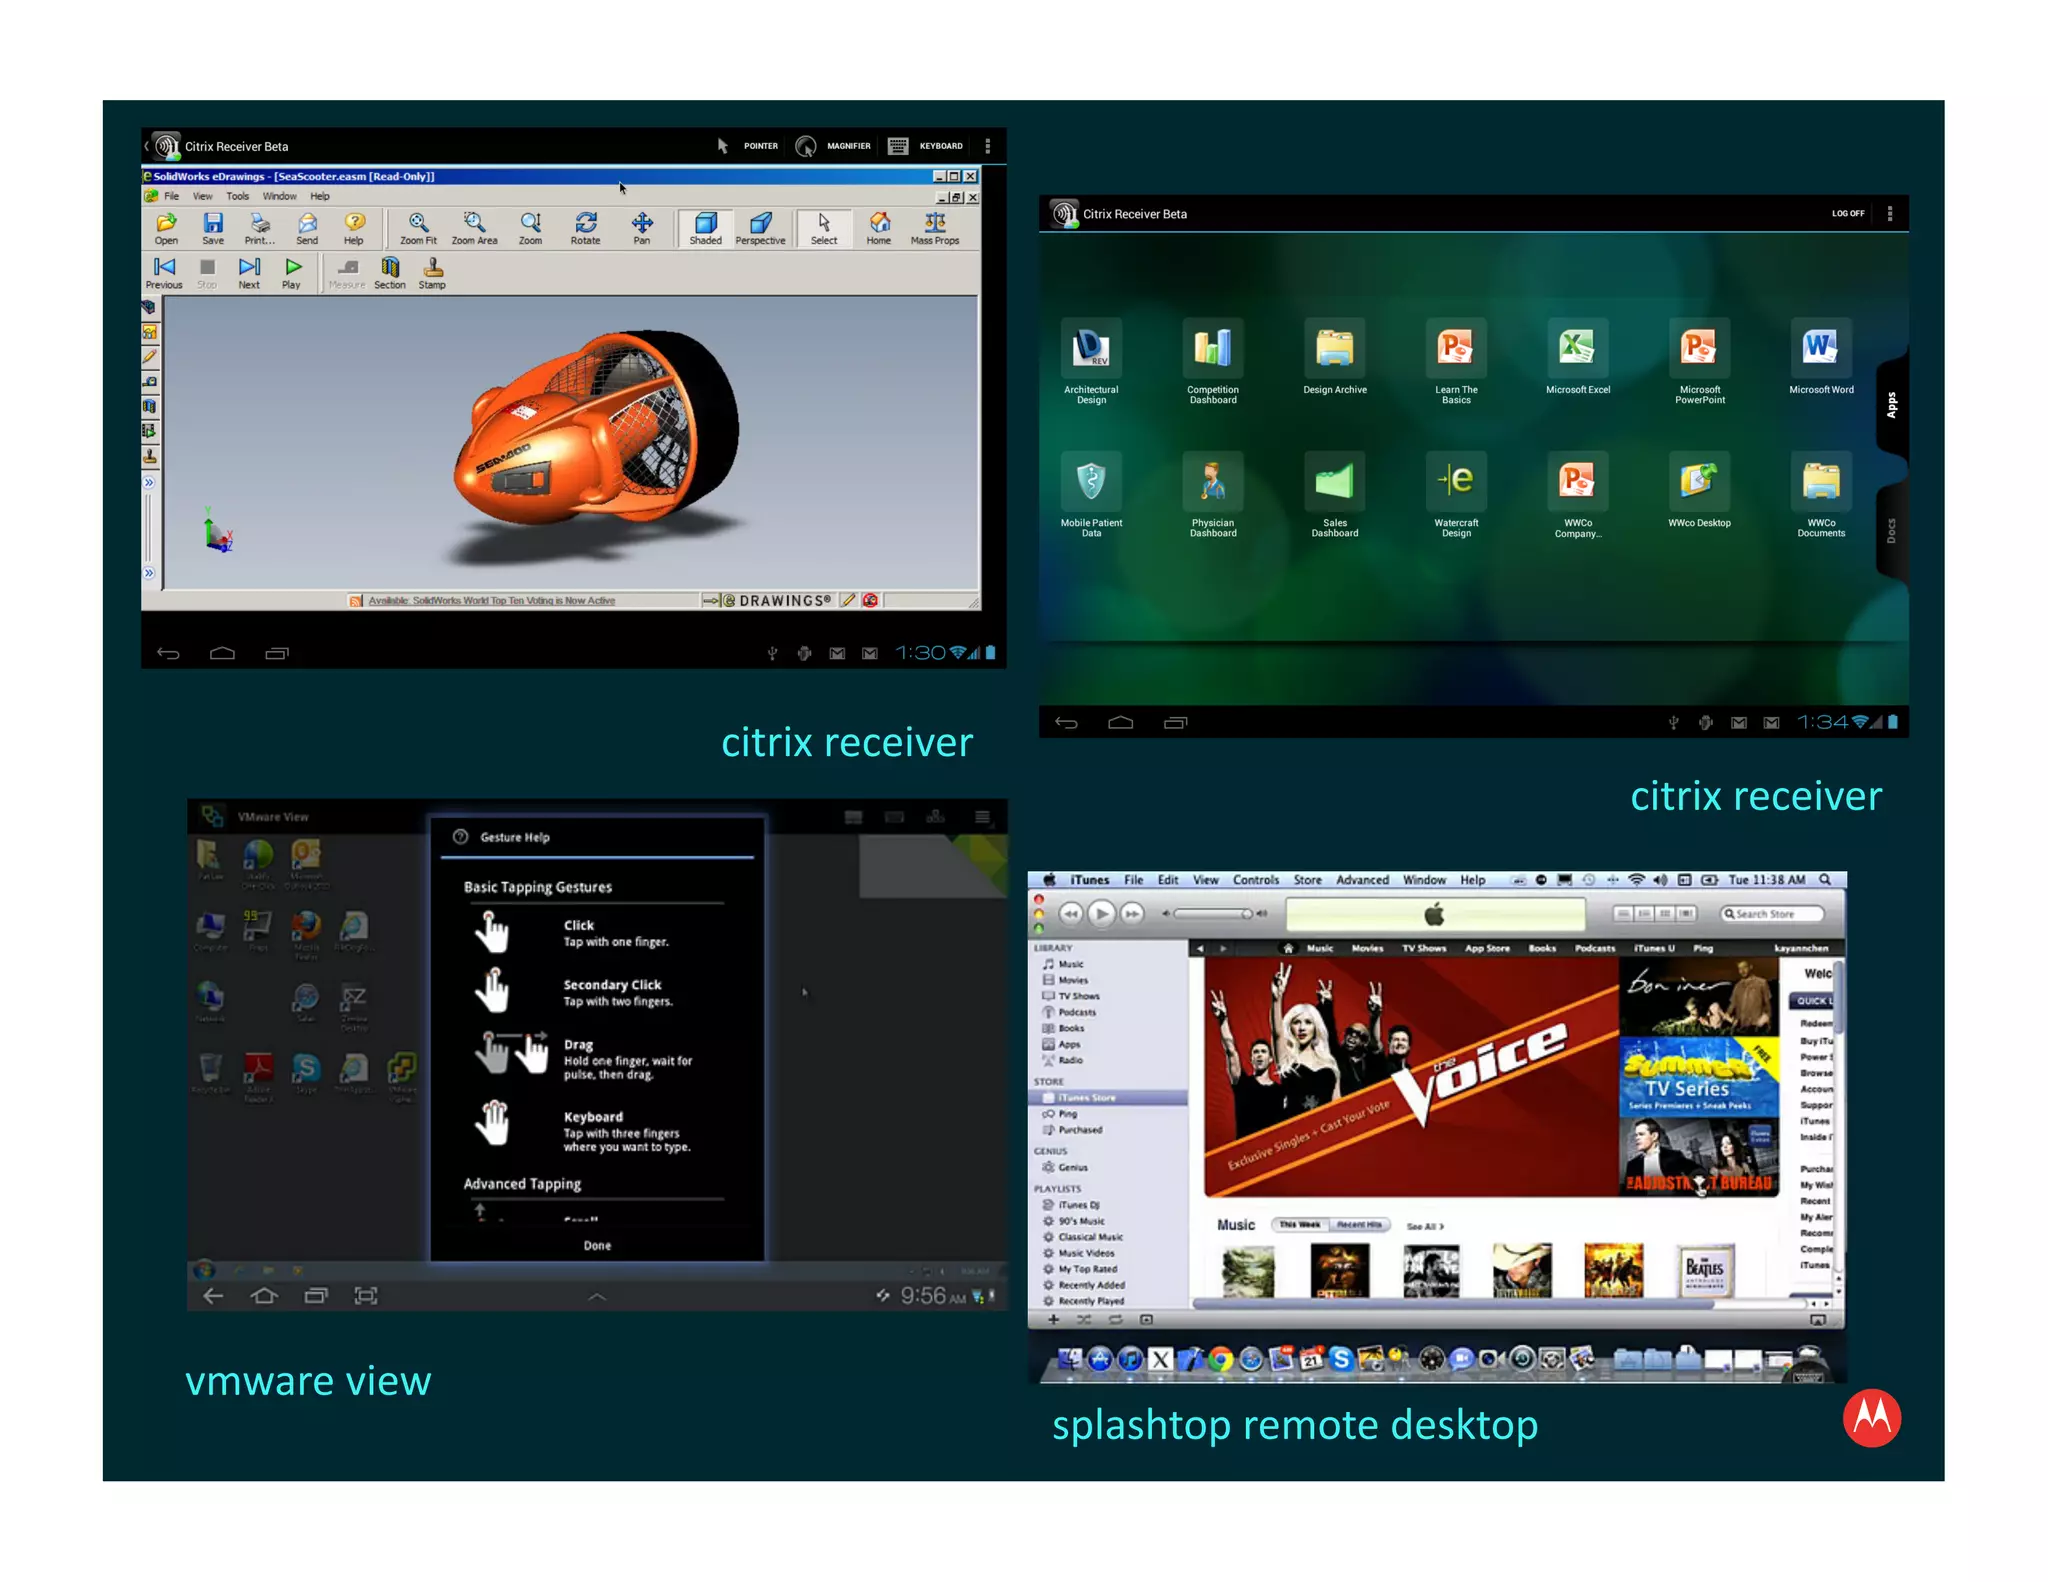2048x1582 pixels.
Task: Choose the Select tool in eDrawings
Action: click(824, 228)
